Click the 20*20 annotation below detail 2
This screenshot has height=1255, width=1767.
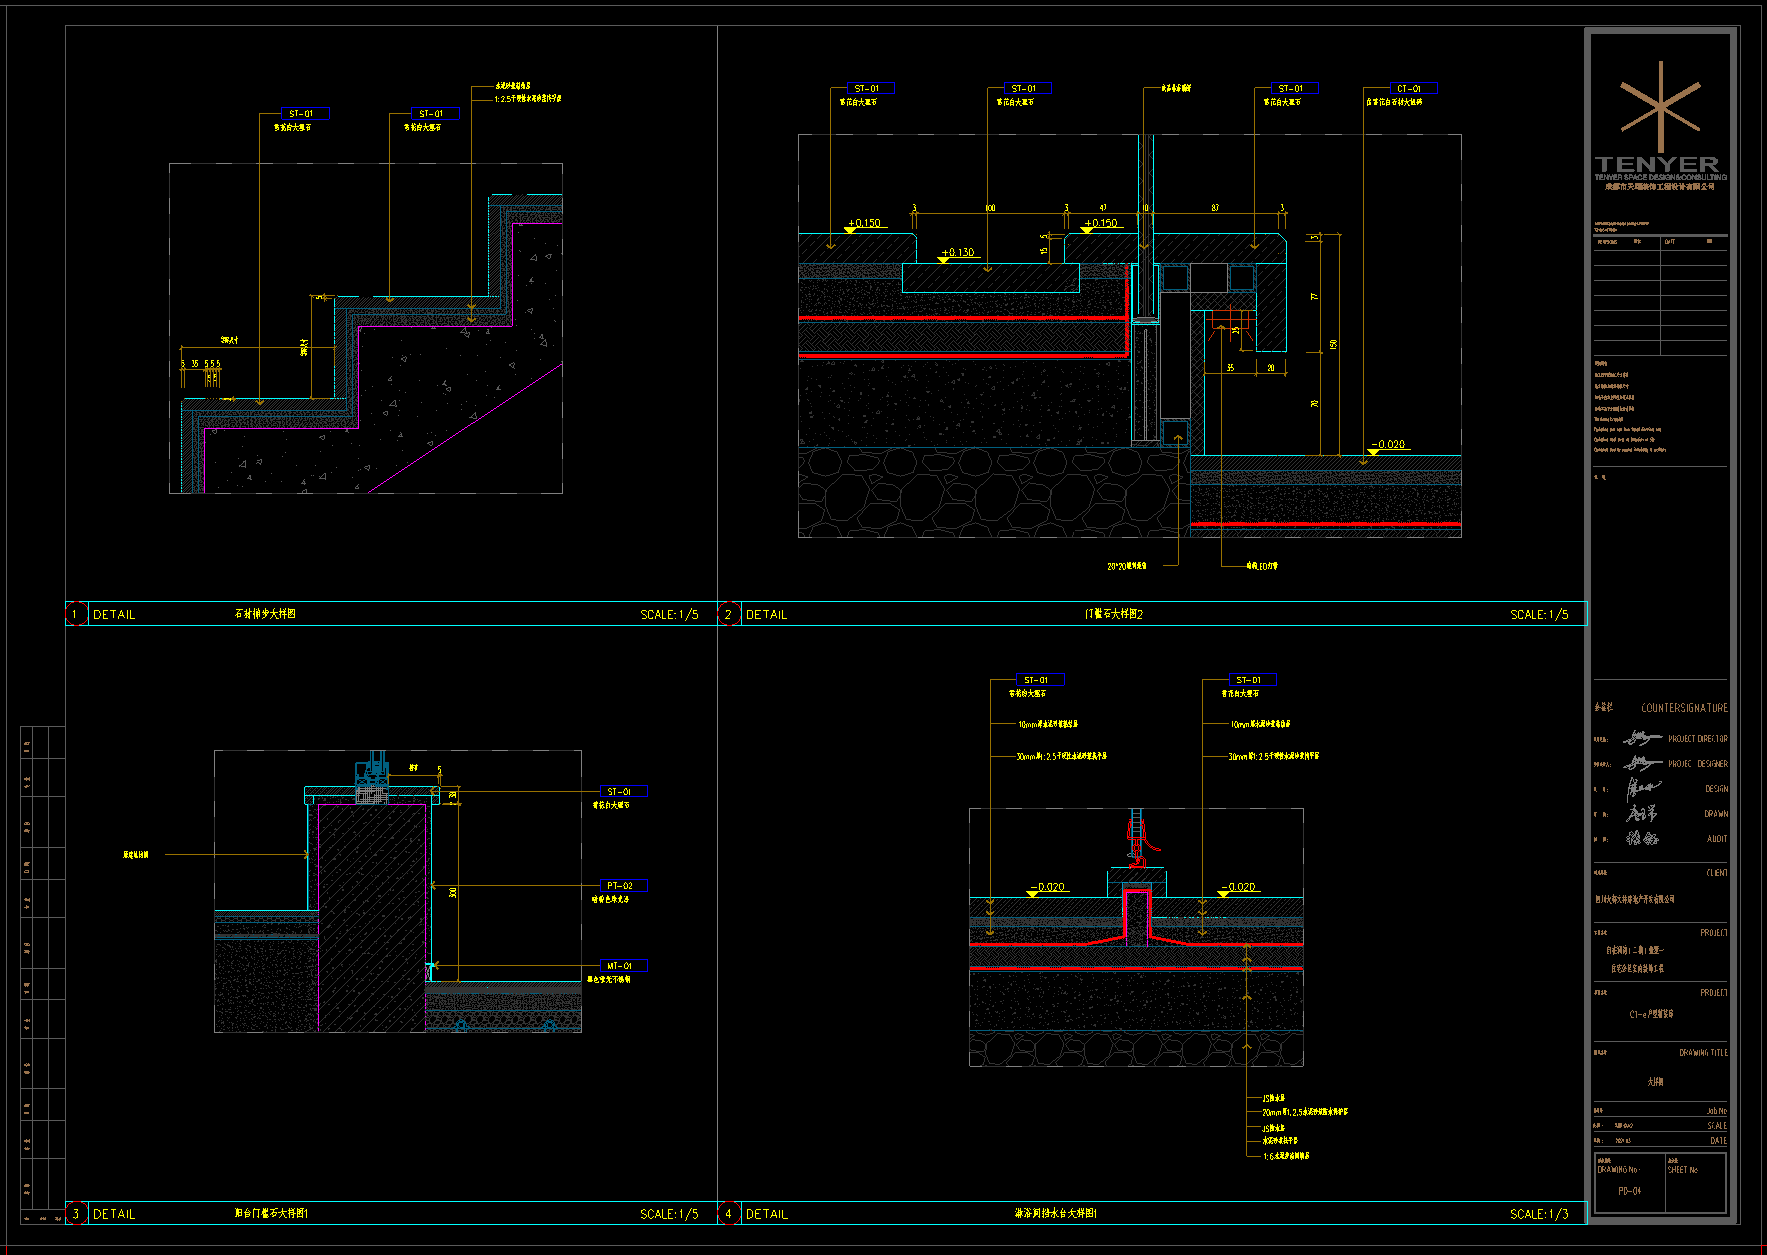pos(1127,566)
